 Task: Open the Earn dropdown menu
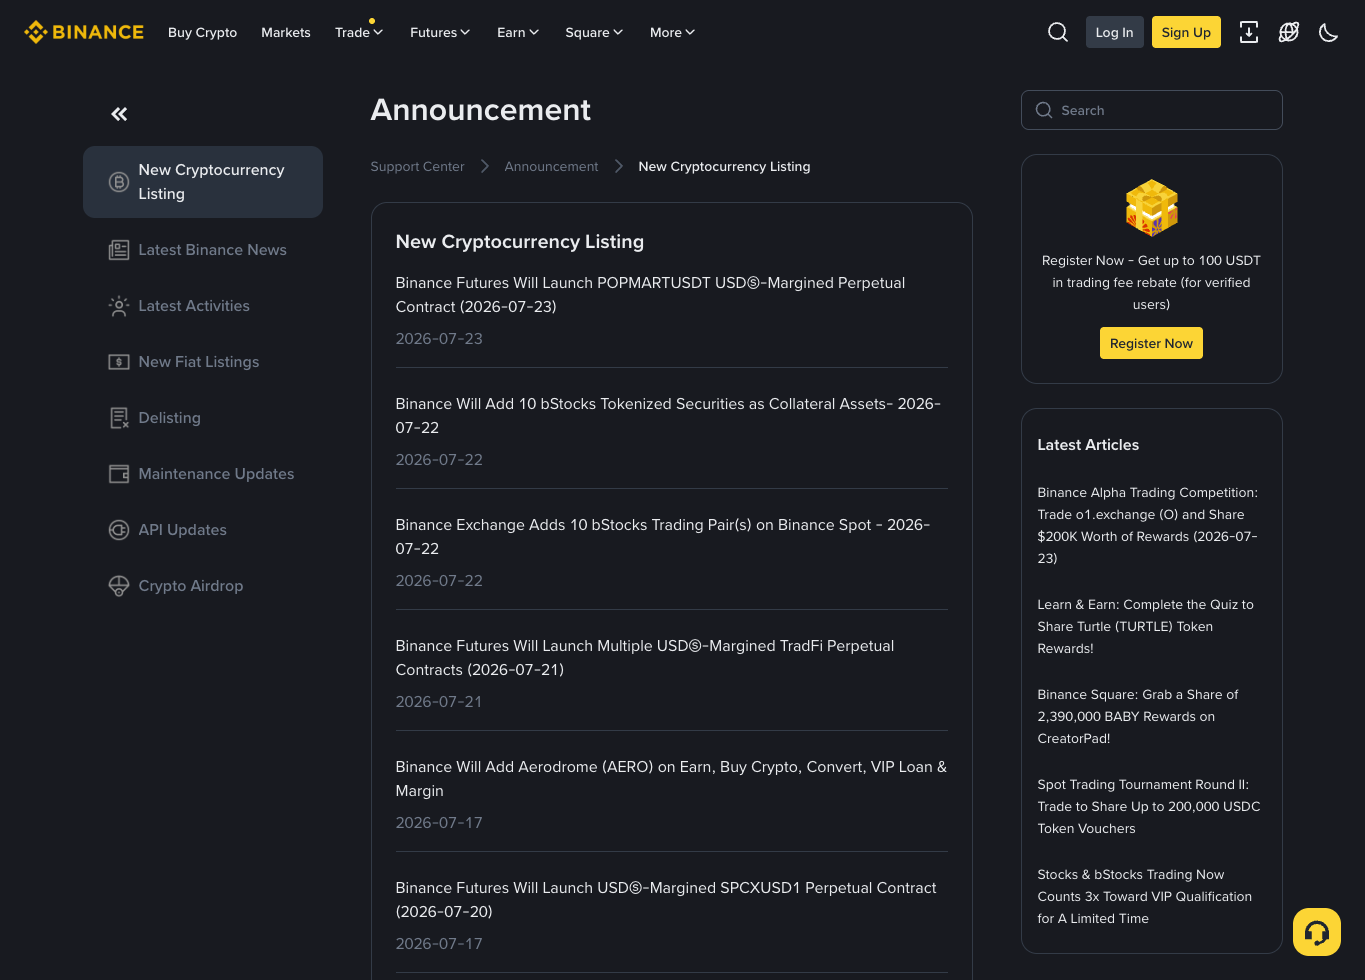(x=518, y=32)
